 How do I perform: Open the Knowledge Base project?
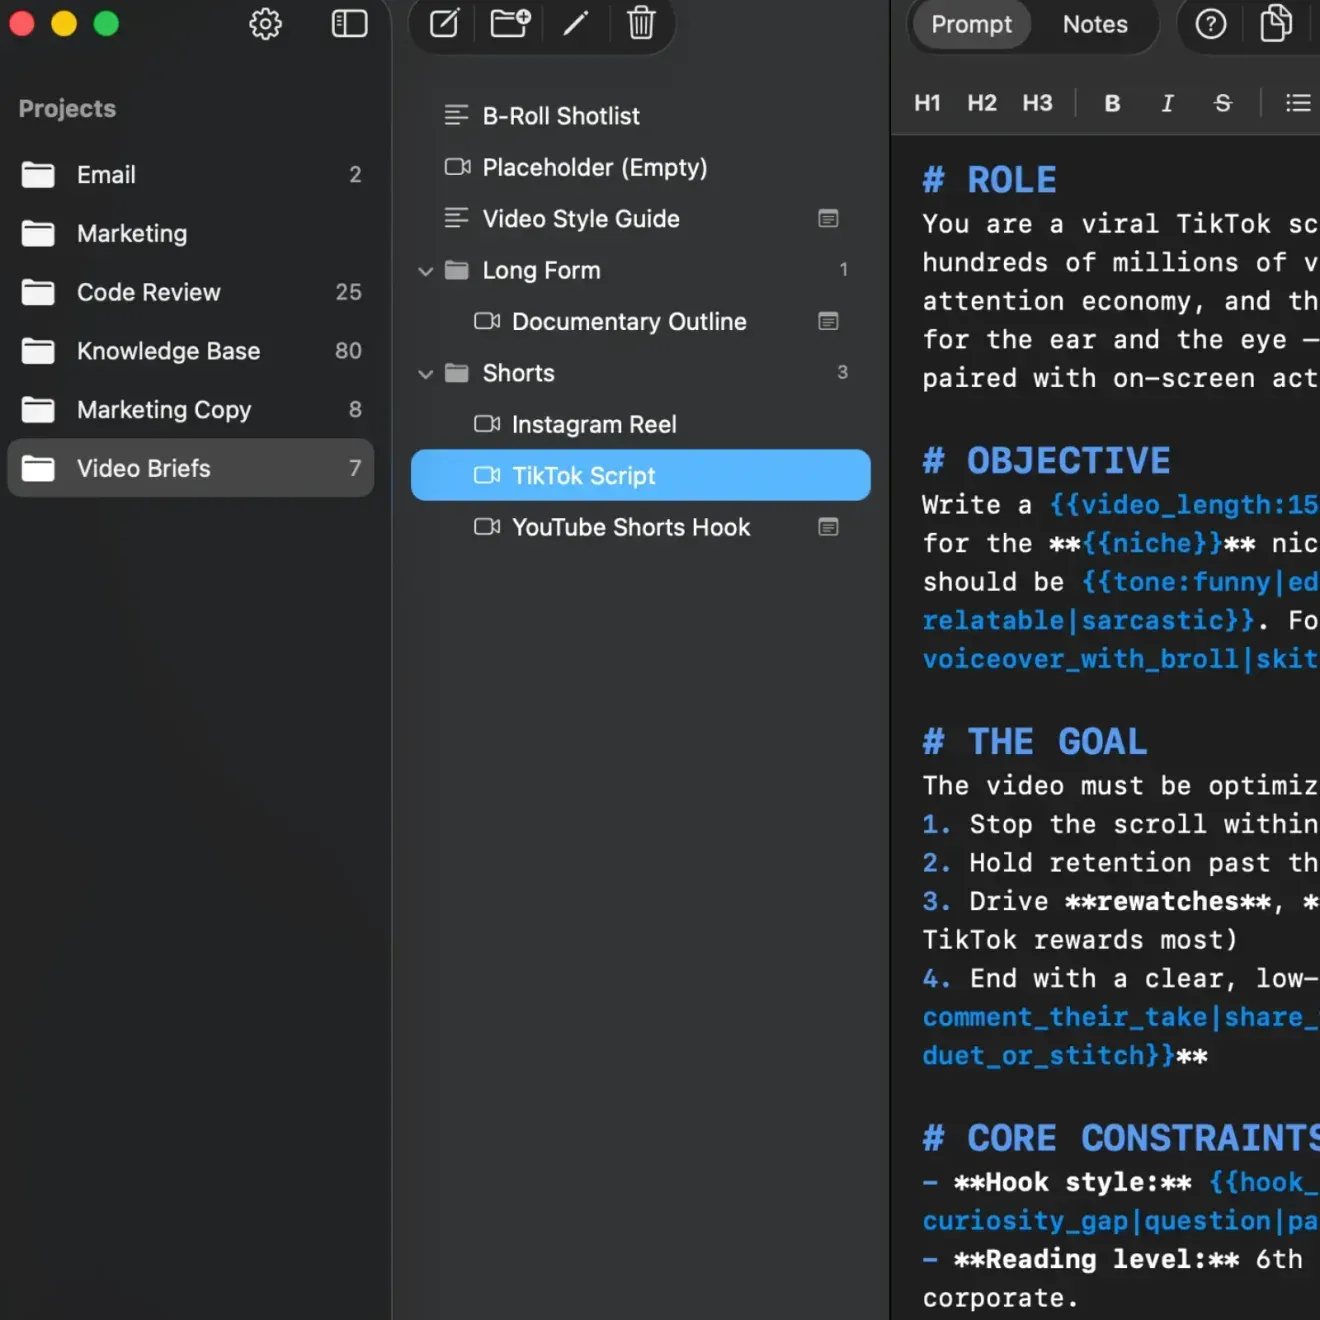(191, 351)
